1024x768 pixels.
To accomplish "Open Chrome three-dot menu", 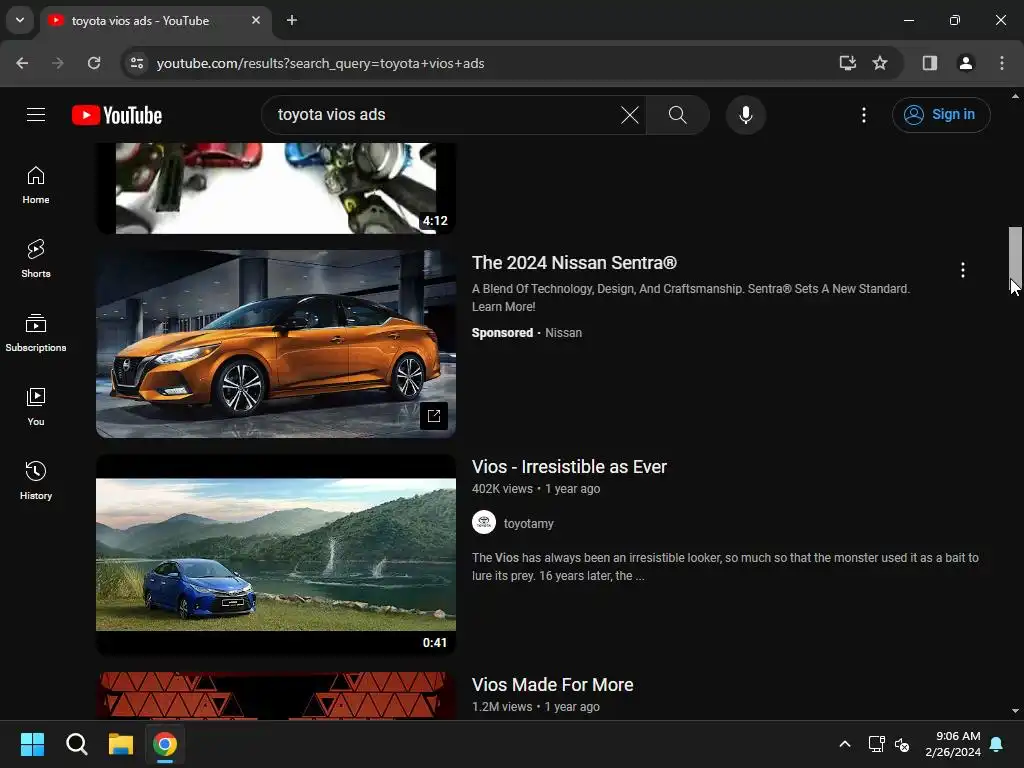I will click(x=1001, y=63).
